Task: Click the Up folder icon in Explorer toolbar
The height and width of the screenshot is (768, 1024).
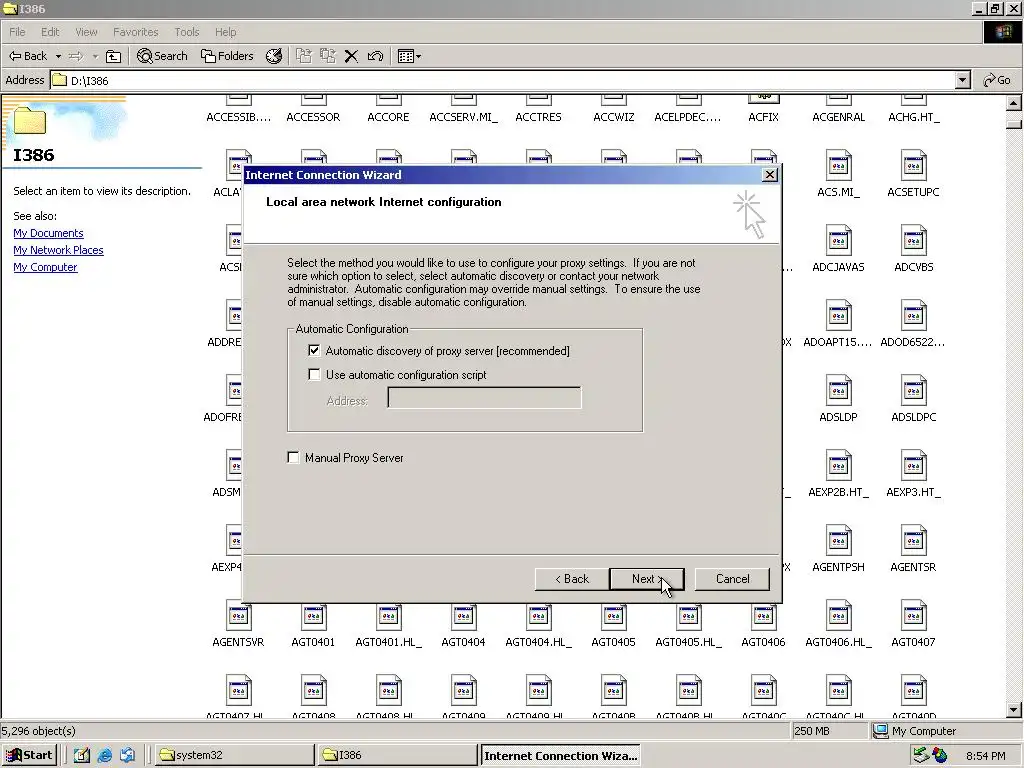Action: (114, 56)
